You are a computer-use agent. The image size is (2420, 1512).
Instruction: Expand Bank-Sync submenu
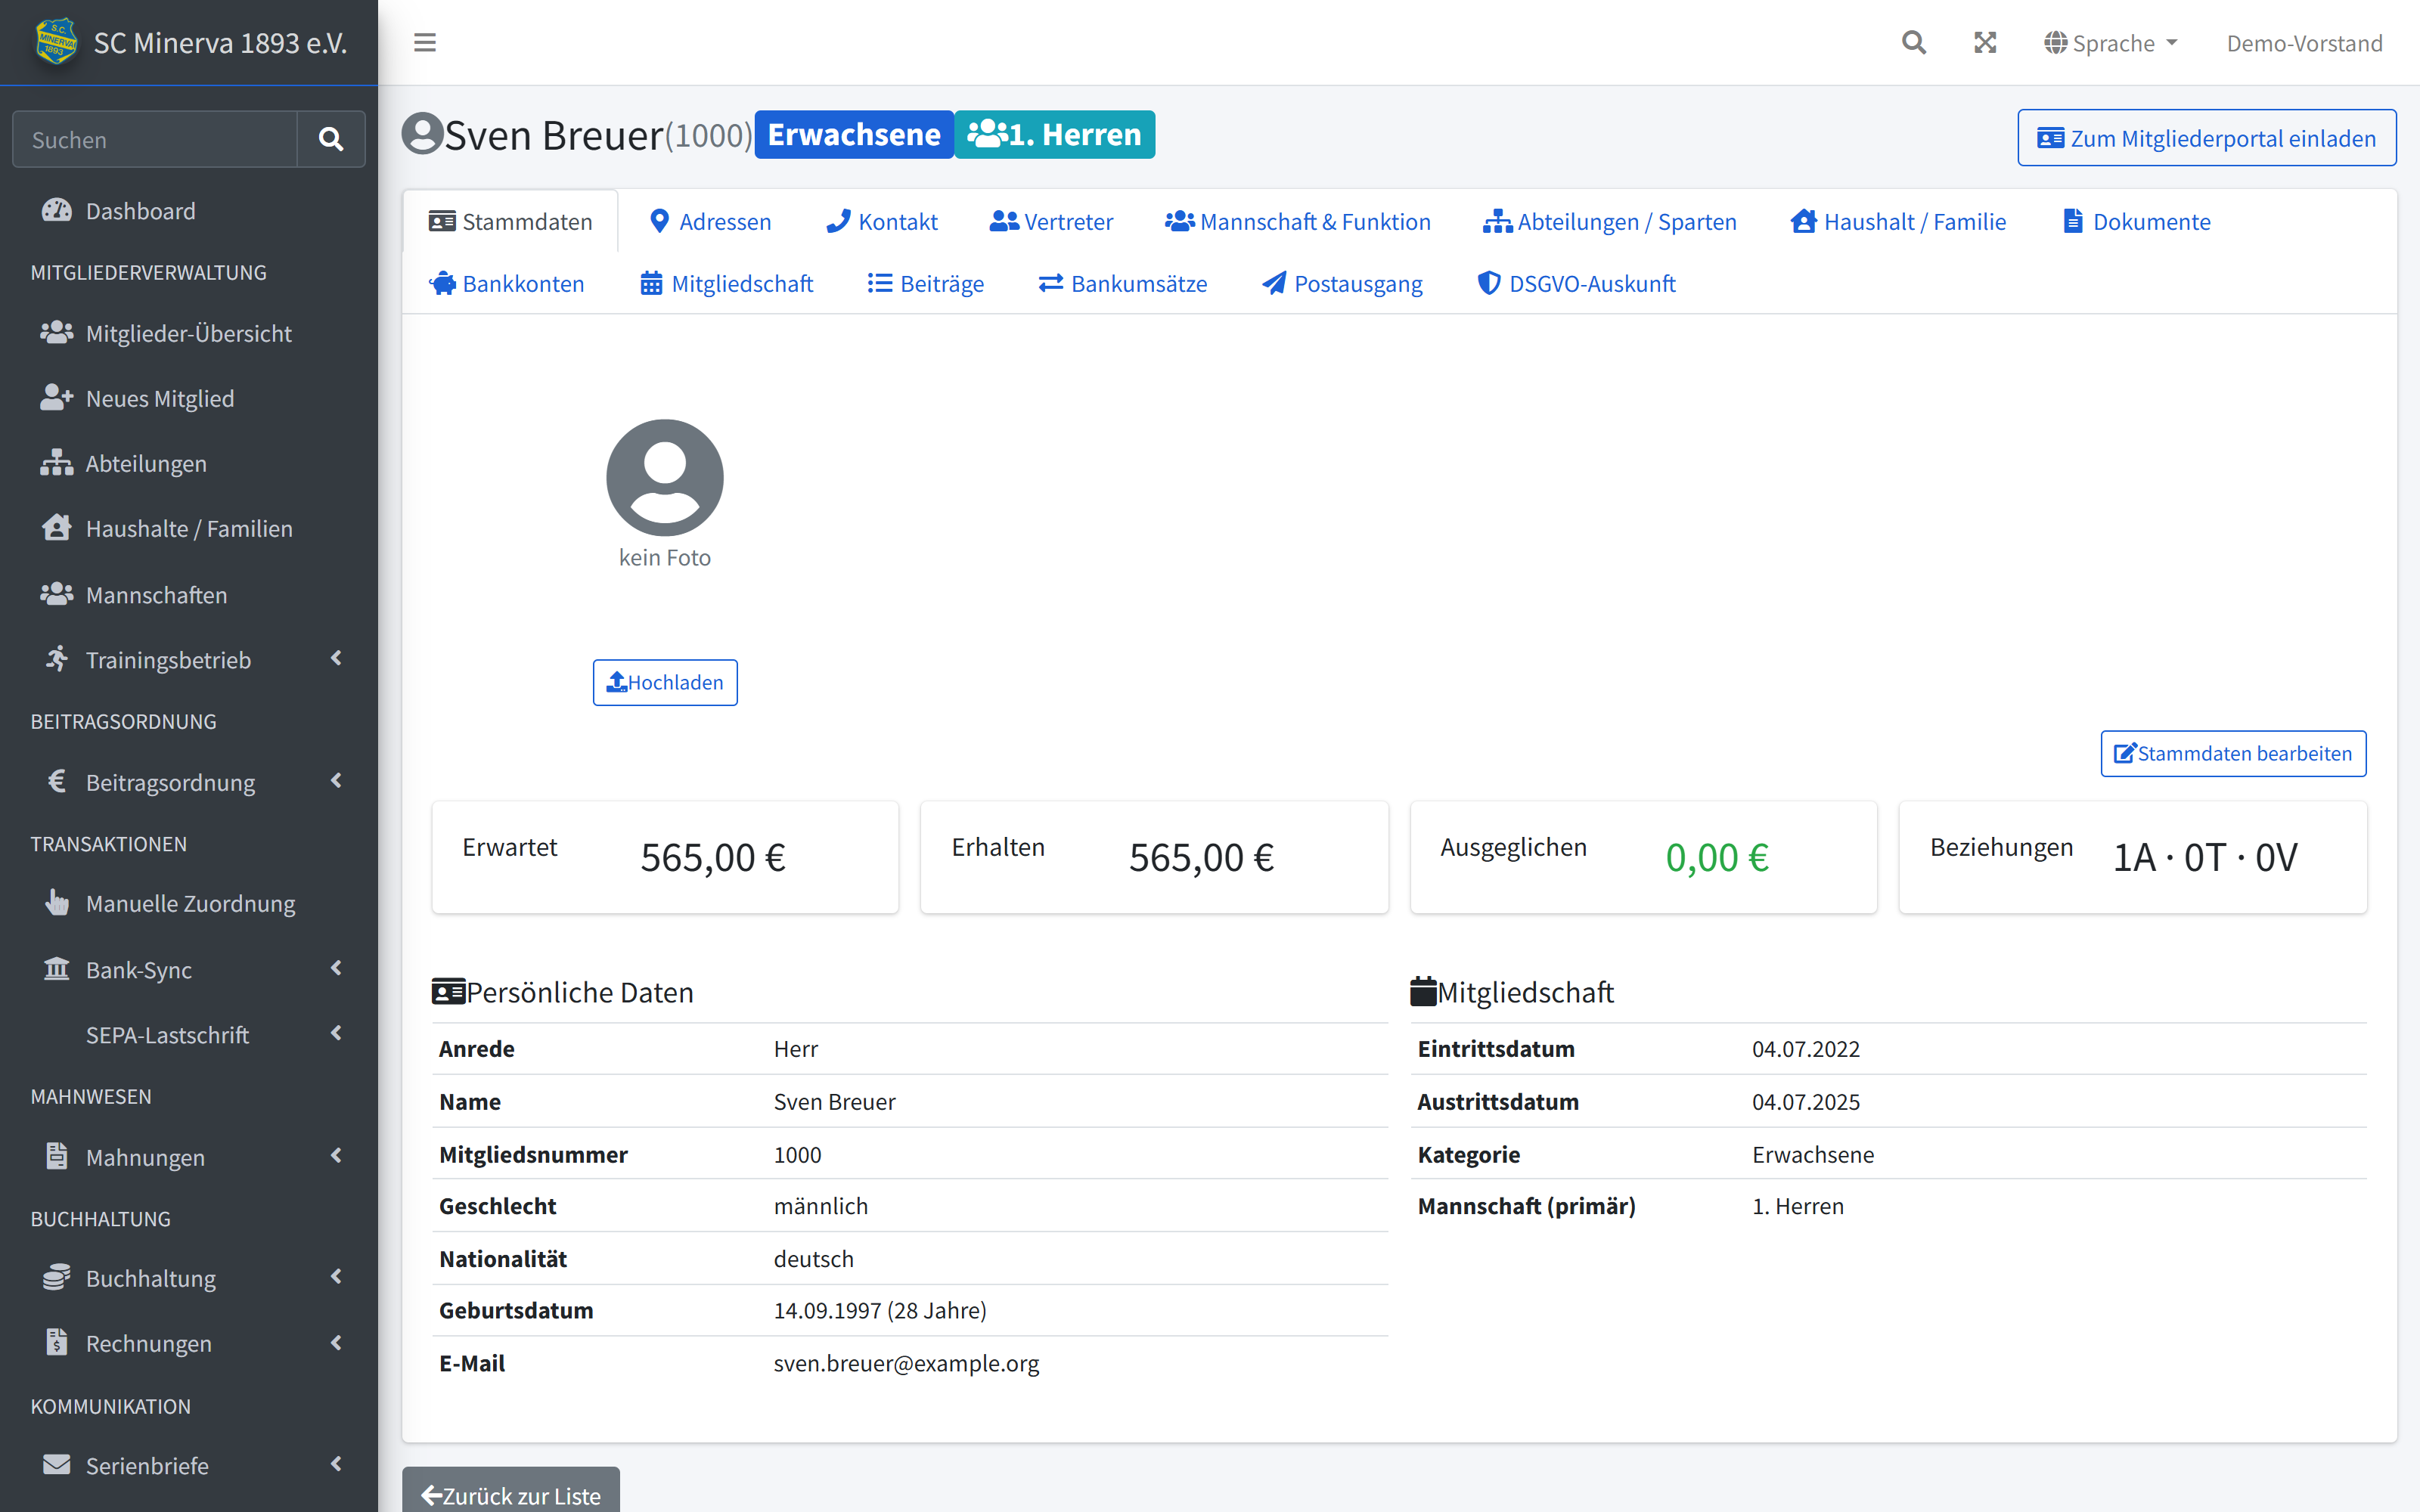point(189,969)
